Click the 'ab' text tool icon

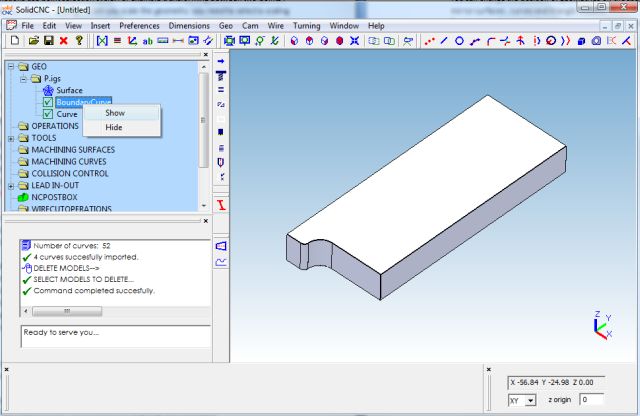(147, 41)
